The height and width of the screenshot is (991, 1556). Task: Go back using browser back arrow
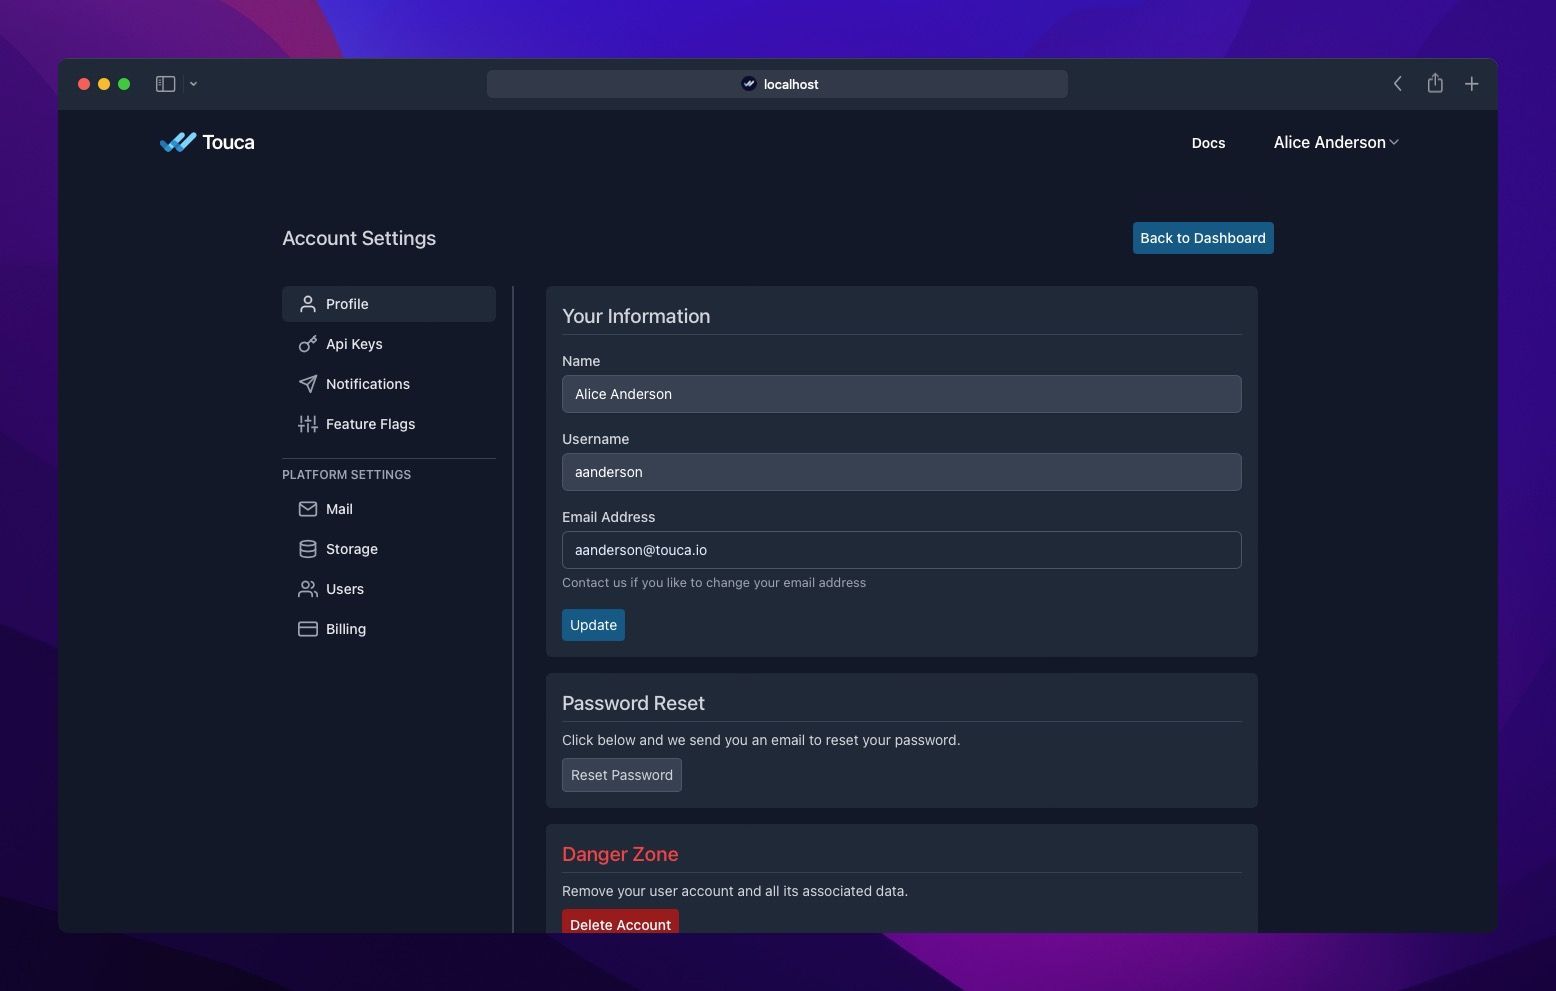coord(1398,84)
